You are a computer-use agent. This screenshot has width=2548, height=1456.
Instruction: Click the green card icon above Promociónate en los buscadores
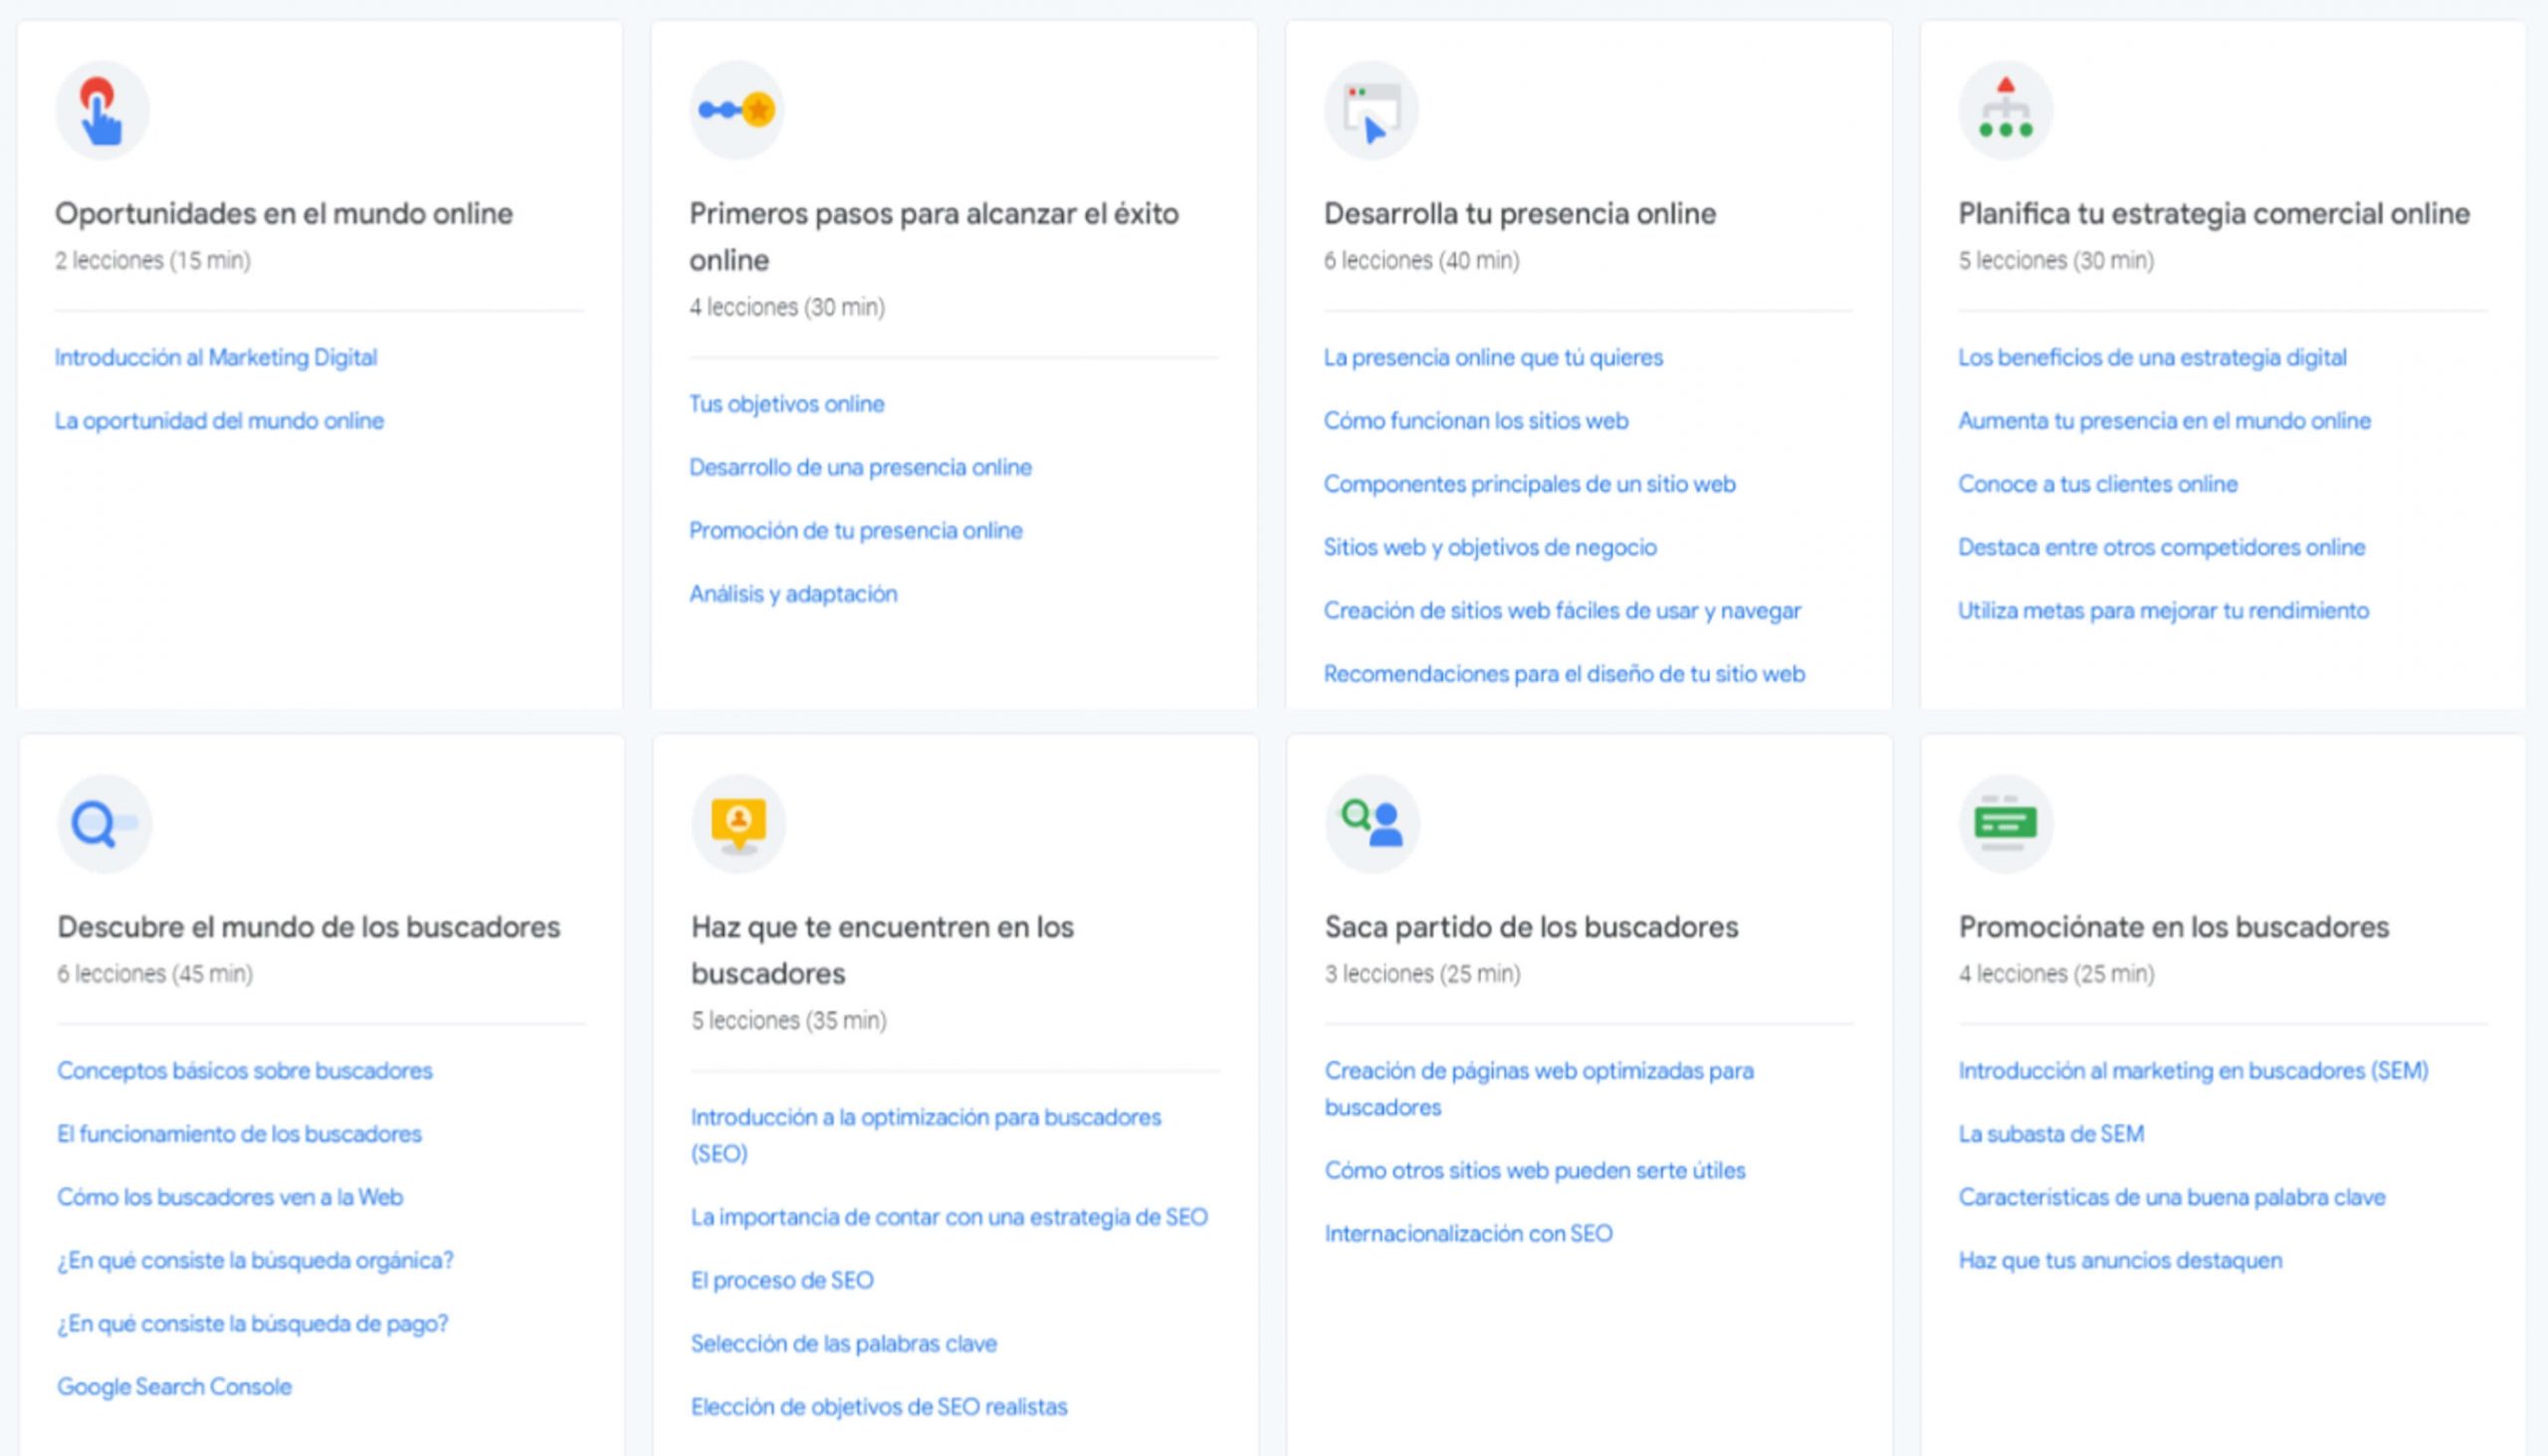click(x=2006, y=822)
